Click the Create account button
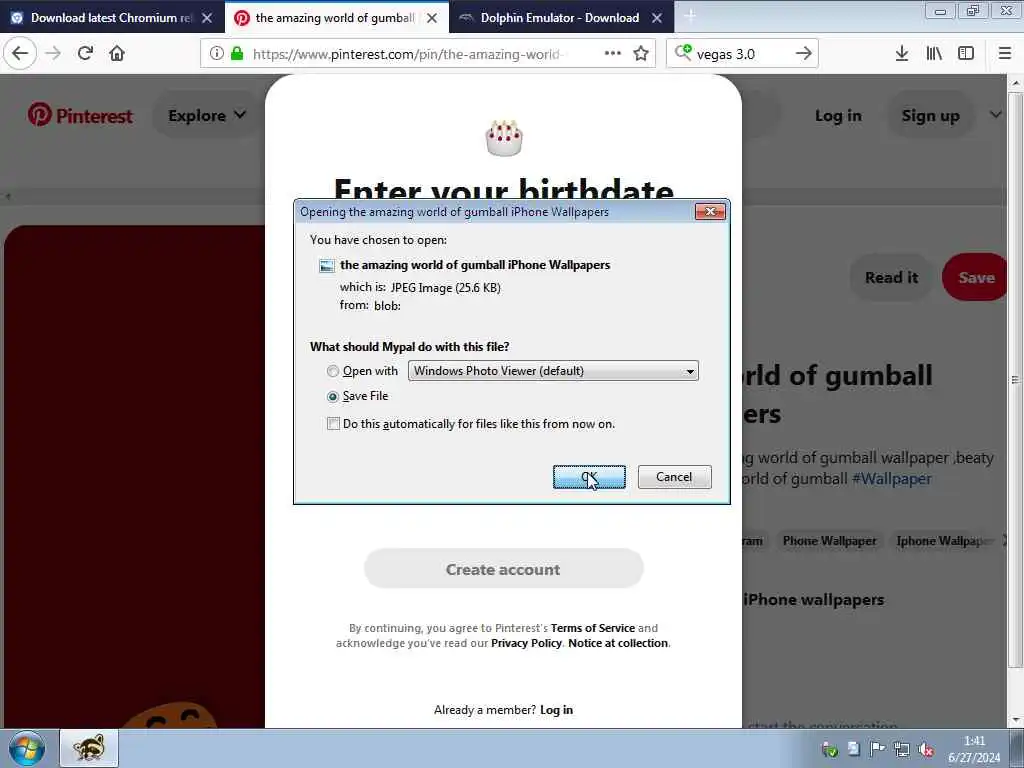The image size is (1024, 768). click(504, 569)
